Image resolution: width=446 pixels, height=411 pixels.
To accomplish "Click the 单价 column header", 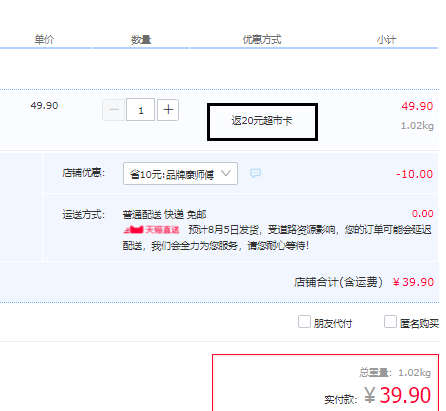I will 44,40.
